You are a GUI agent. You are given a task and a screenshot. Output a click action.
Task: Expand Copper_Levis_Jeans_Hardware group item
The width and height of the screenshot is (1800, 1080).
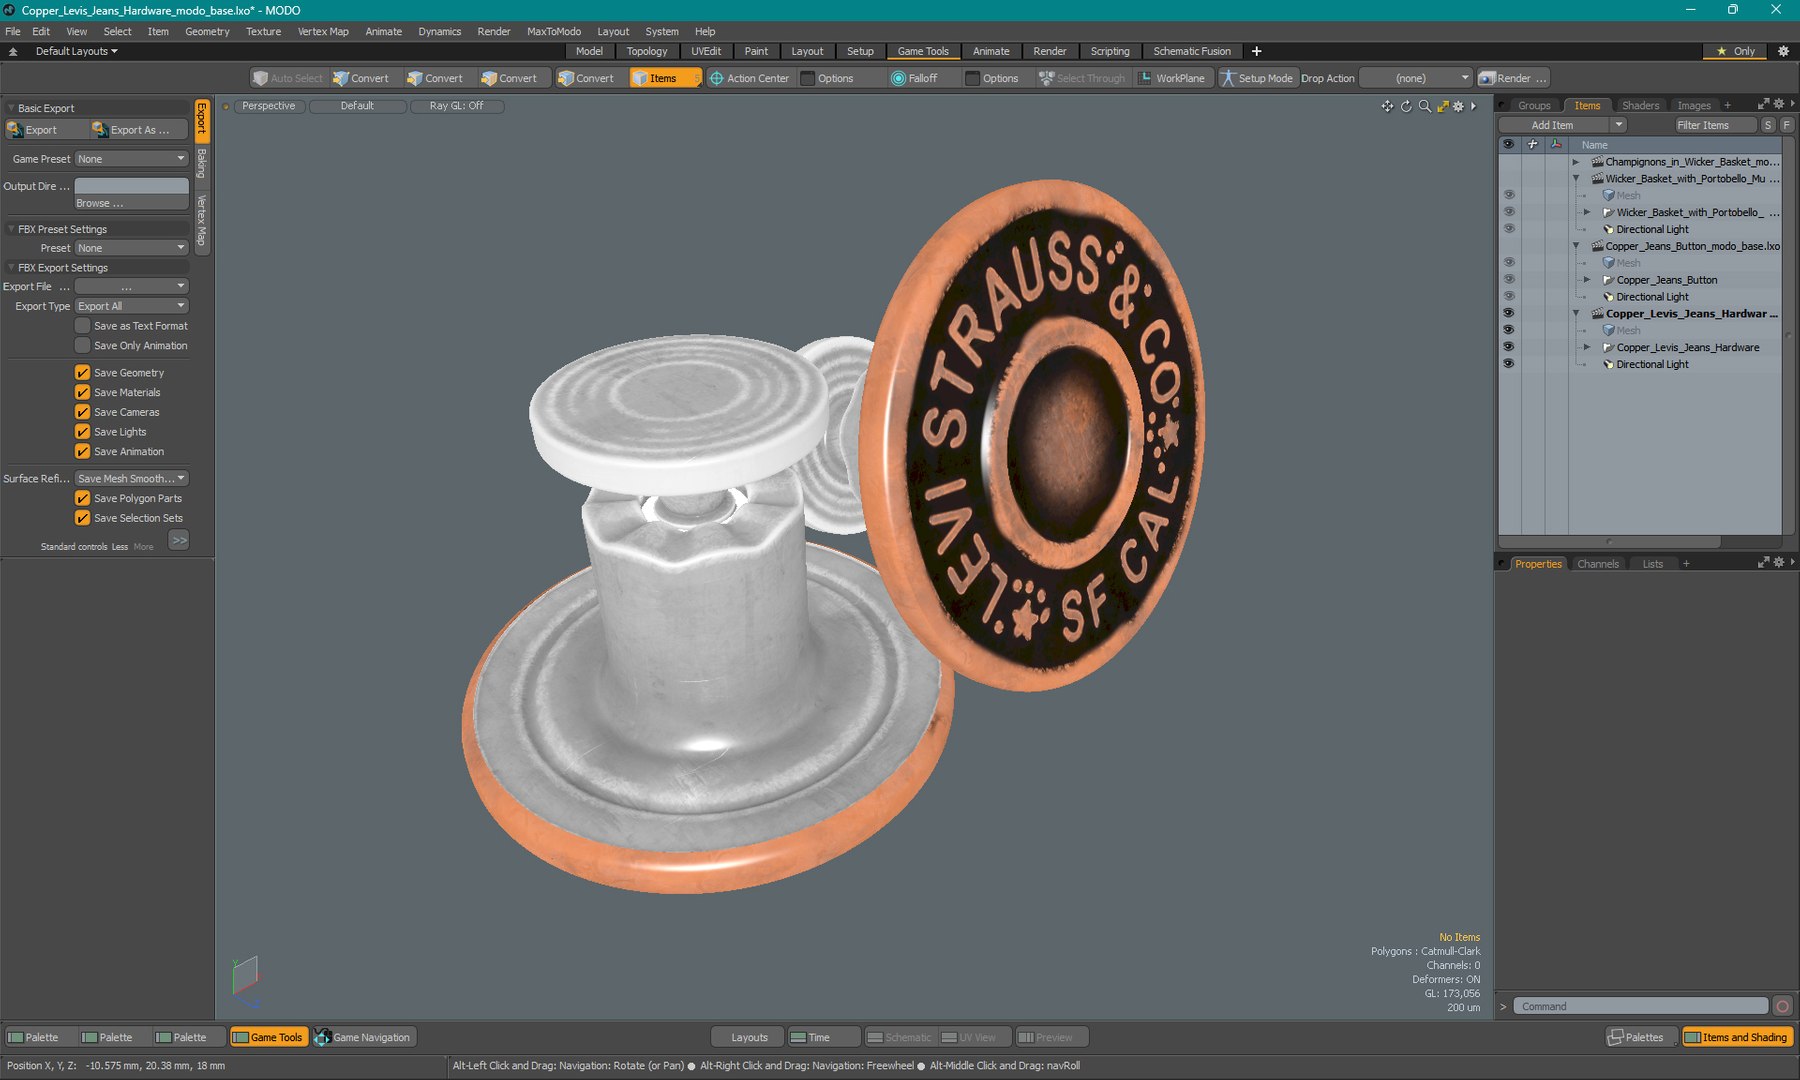(x=1587, y=347)
